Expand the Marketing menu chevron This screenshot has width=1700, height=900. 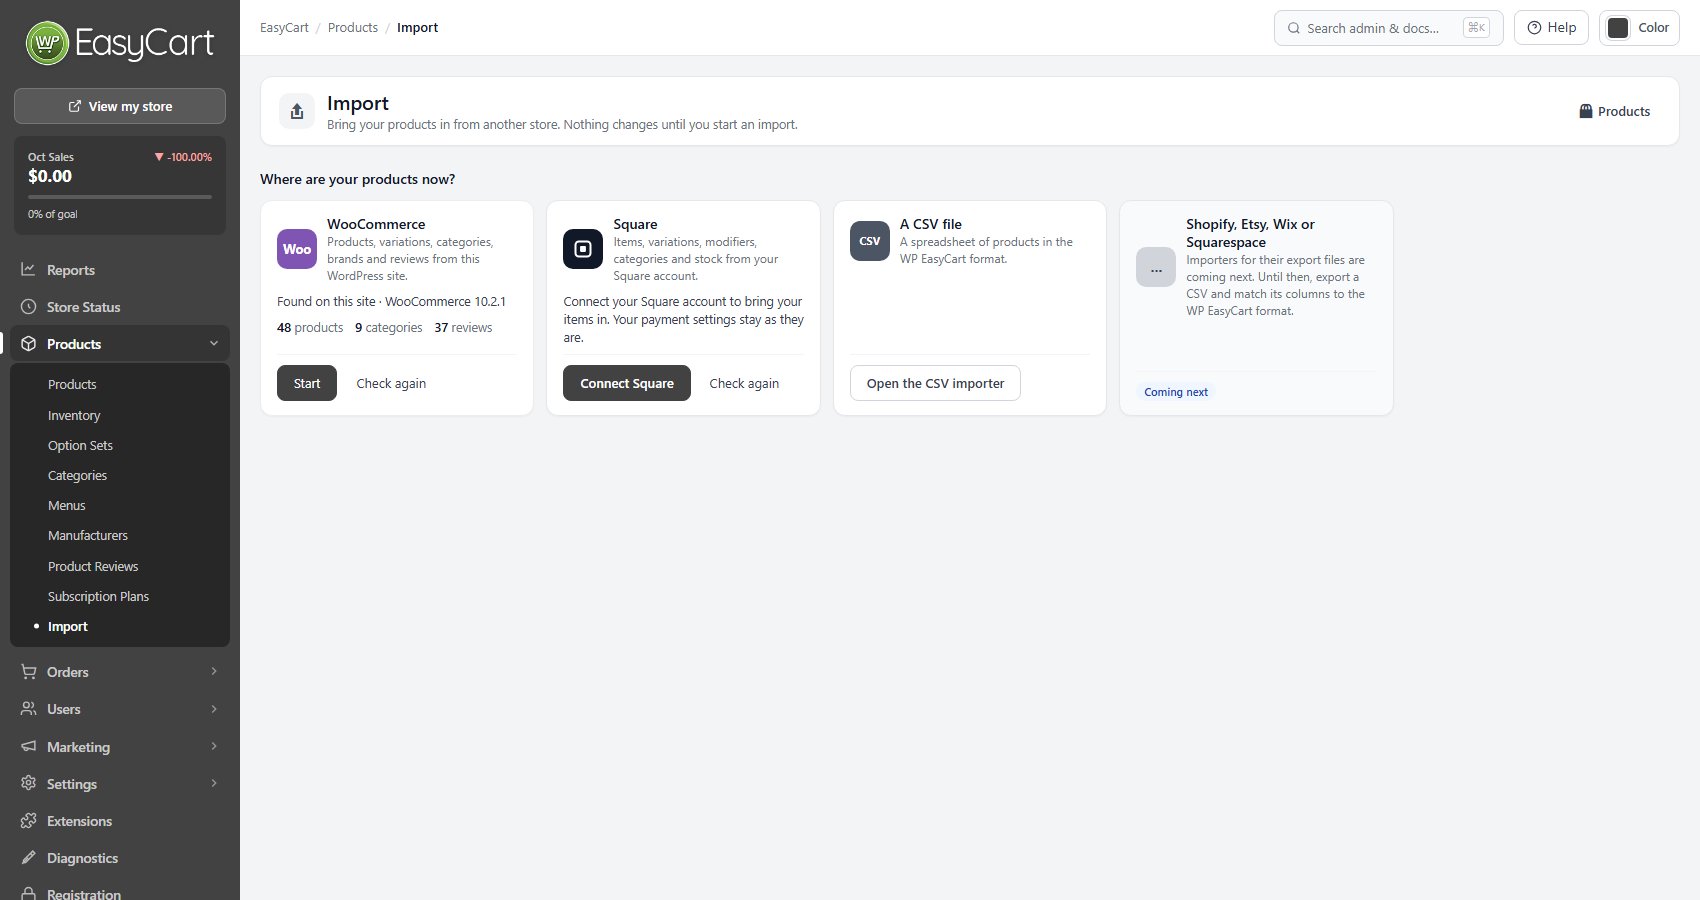click(214, 747)
